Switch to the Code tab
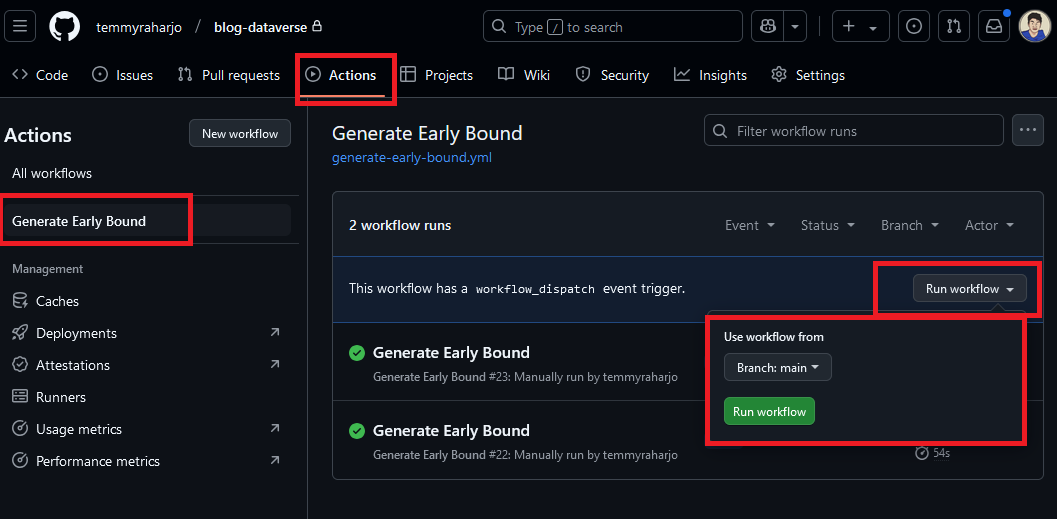Viewport: 1057px width, 519px height. click(x=40, y=75)
